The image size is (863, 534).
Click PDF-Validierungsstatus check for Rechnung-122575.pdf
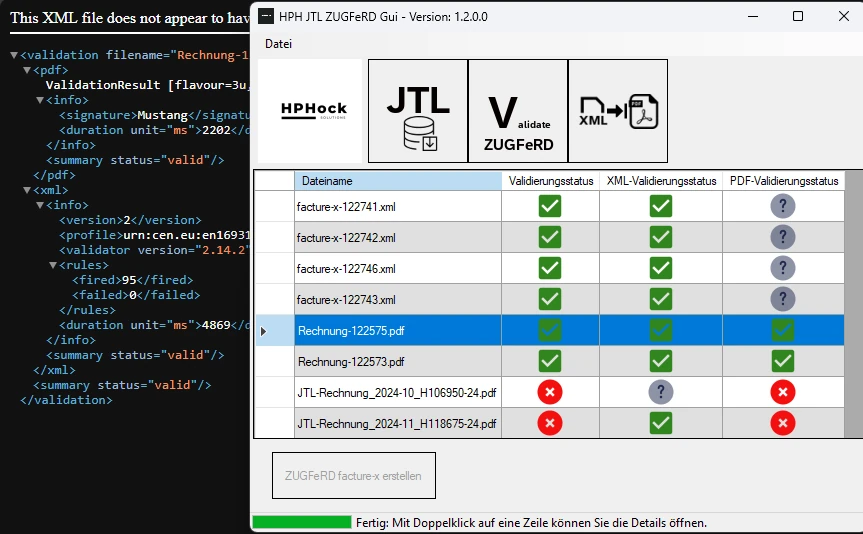click(x=783, y=330)
